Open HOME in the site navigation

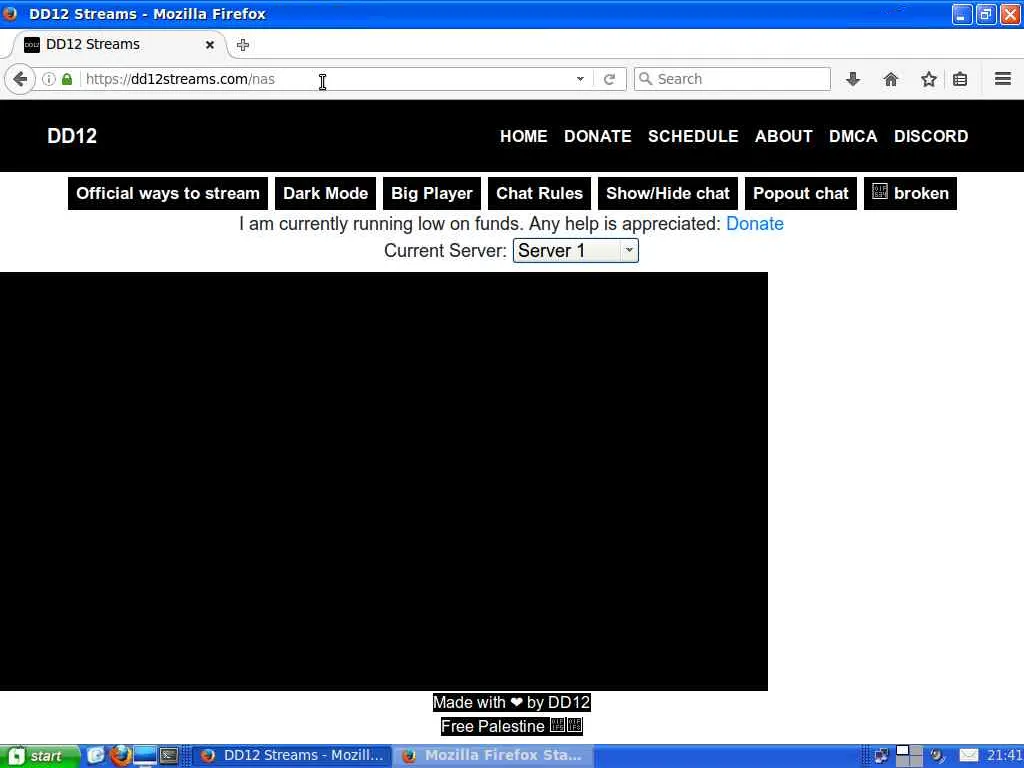(524, 136)
